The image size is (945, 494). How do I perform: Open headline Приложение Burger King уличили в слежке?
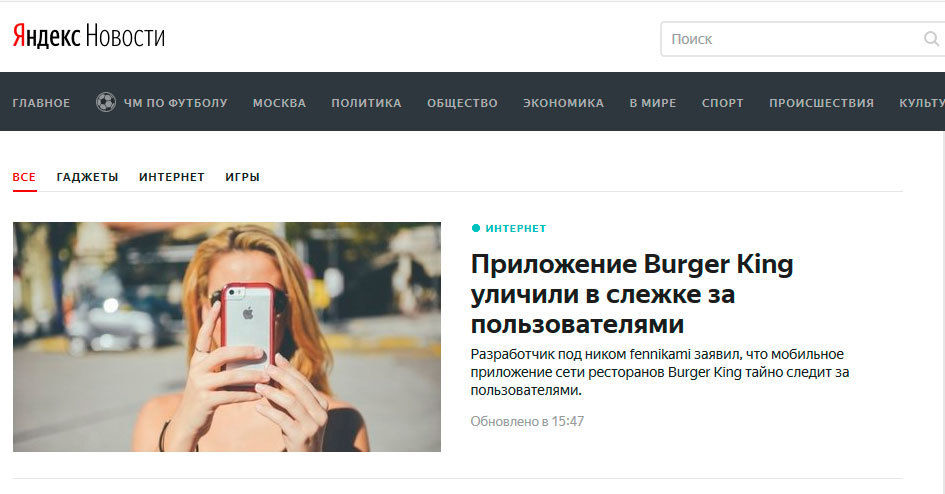coord(632,294)
